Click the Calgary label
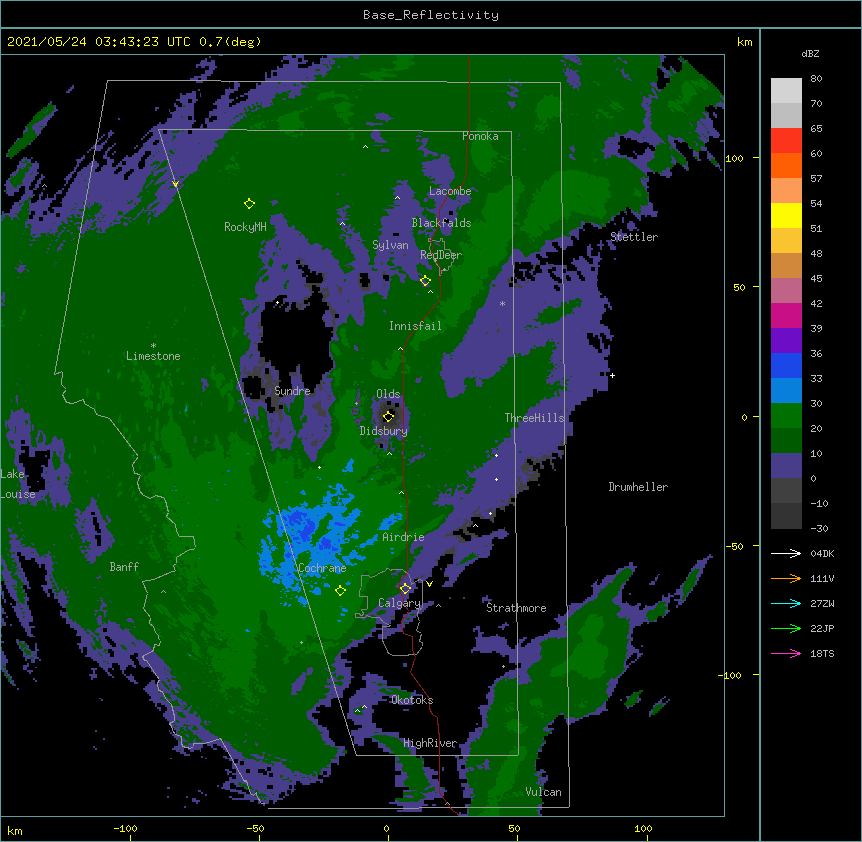The image size is (862, 842). coord(399,603)
